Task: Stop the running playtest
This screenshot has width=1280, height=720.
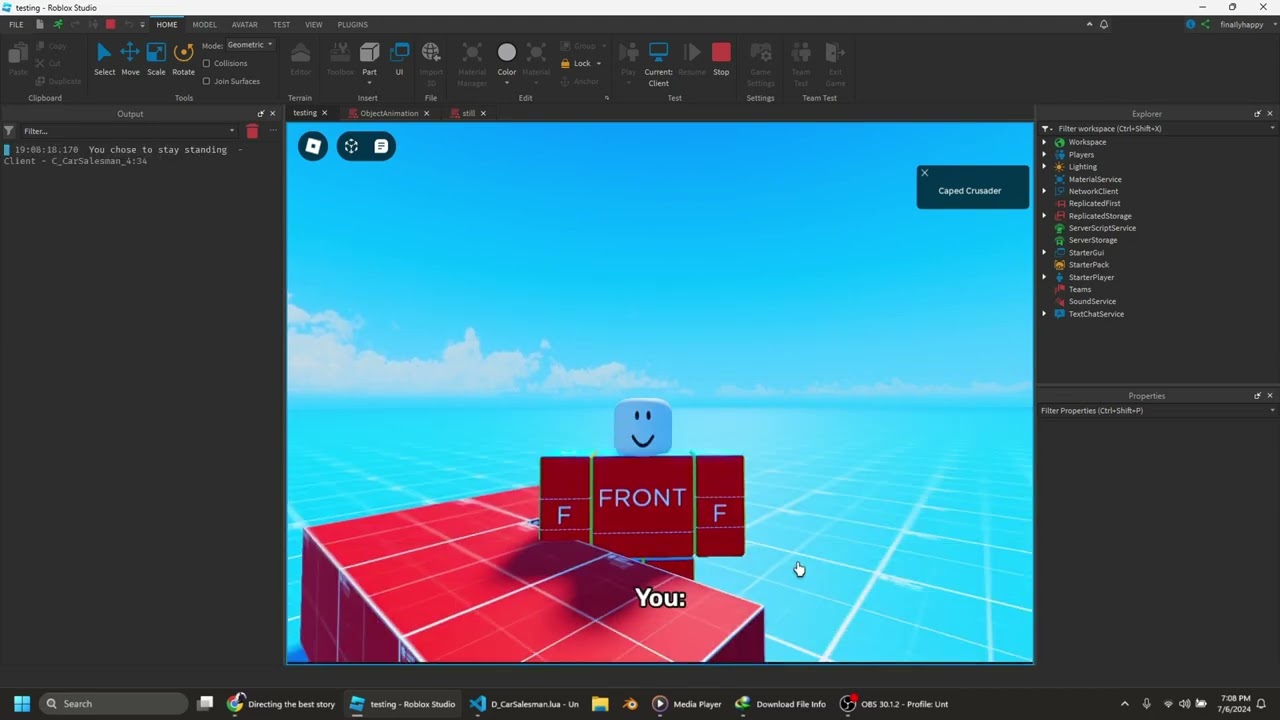Action: pyautogui.click(x=721, y=59)
